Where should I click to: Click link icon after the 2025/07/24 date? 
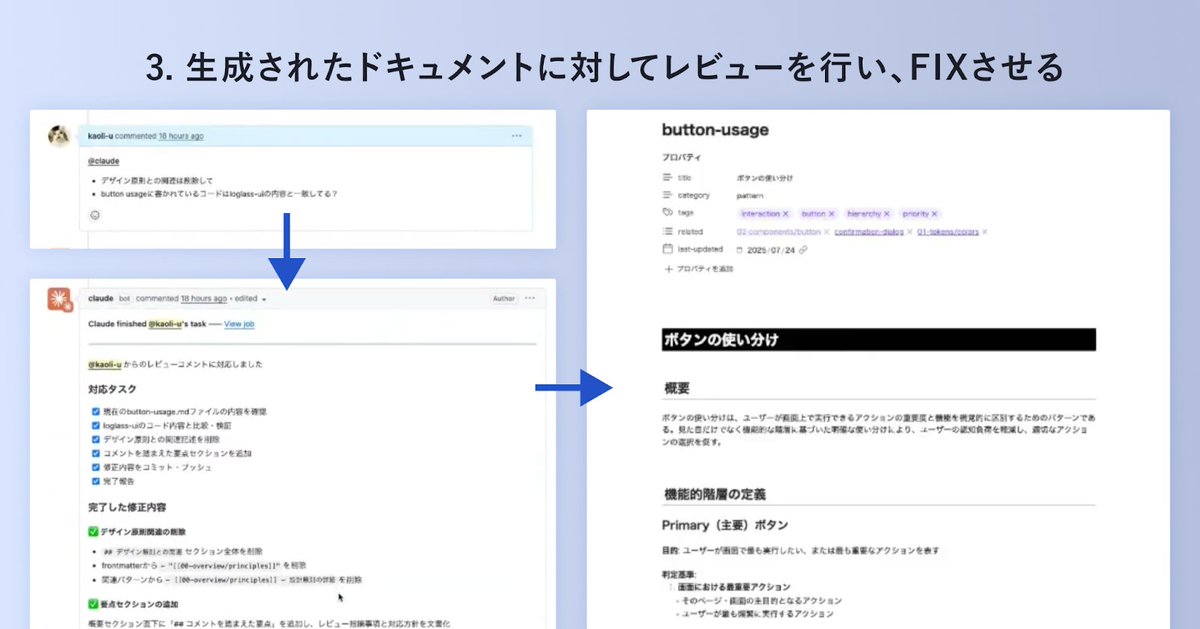803,250
